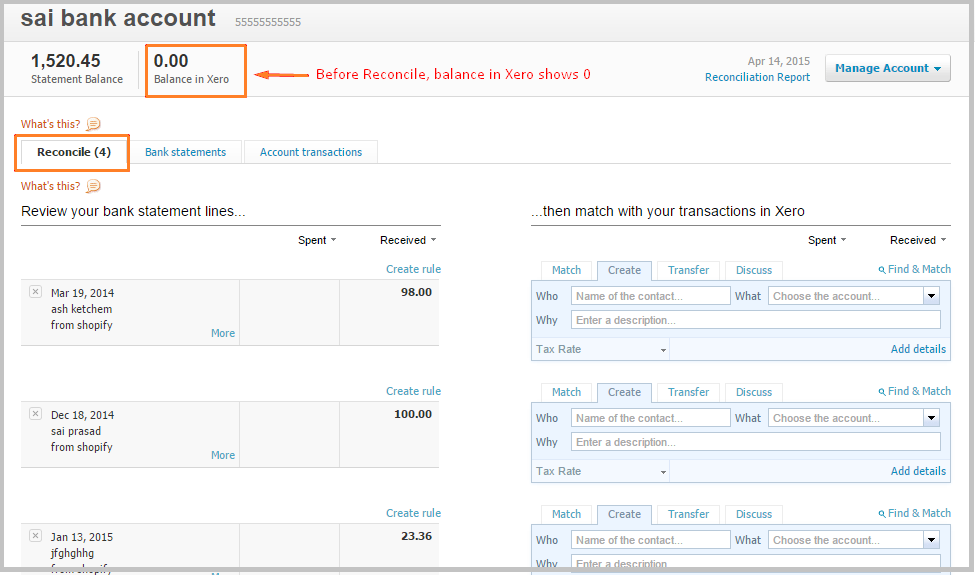Screen dimensions: 975x575
Task: Select the Create tab for the 98.00 transaction
Action: pyautogui.click(x=624, y=270)
